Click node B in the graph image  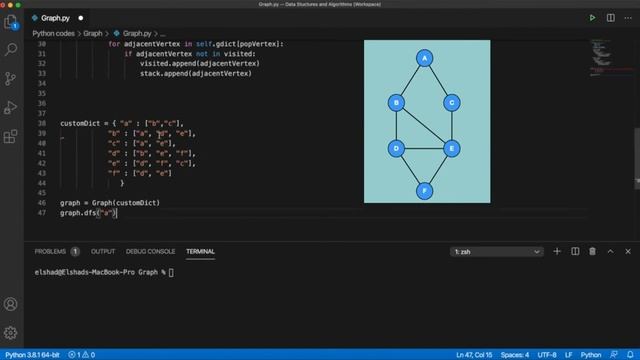click(396, 103)
